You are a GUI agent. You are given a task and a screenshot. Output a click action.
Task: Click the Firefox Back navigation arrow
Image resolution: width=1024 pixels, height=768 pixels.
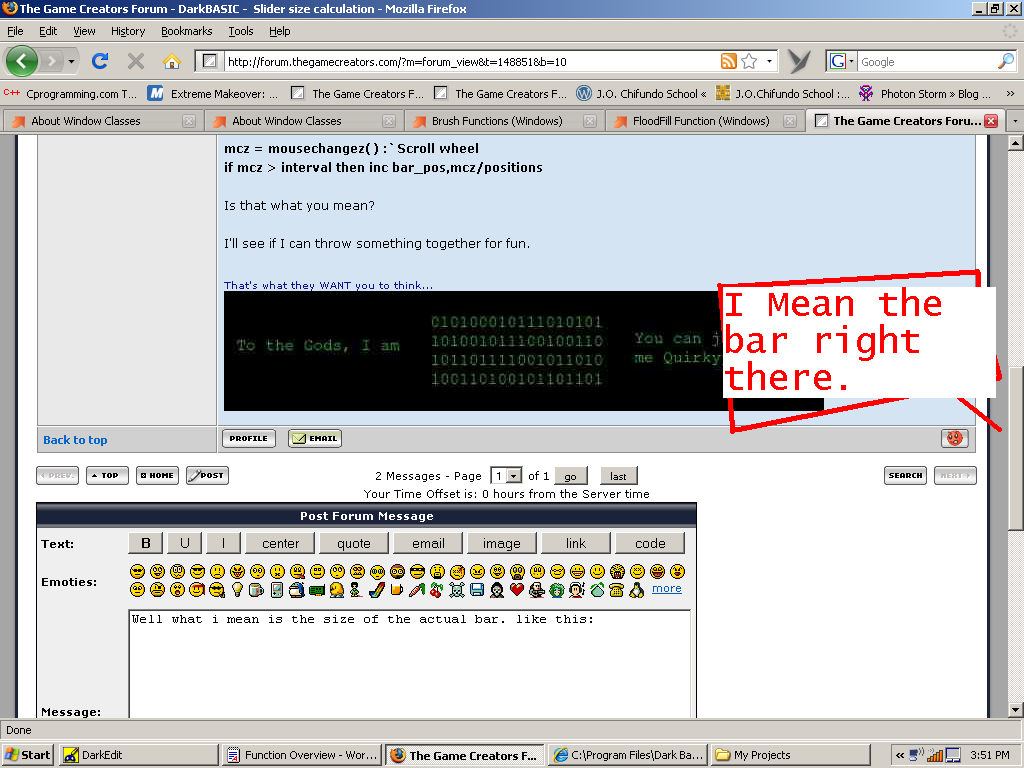tap(22, 61)
